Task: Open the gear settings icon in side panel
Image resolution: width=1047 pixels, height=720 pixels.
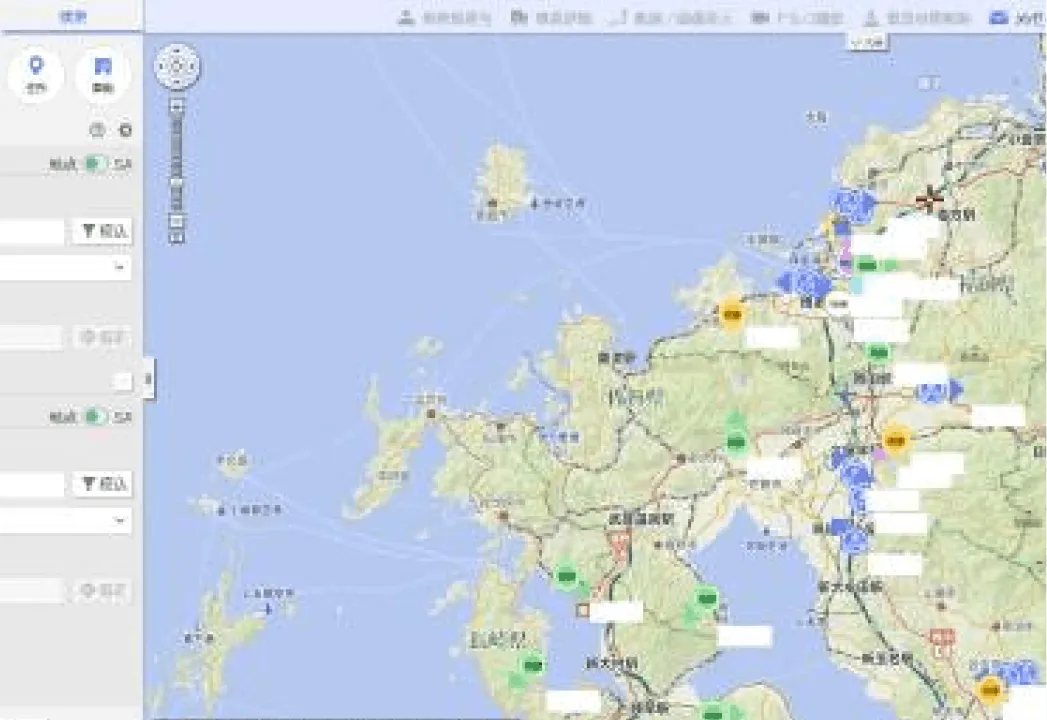Action: point(125,130)
